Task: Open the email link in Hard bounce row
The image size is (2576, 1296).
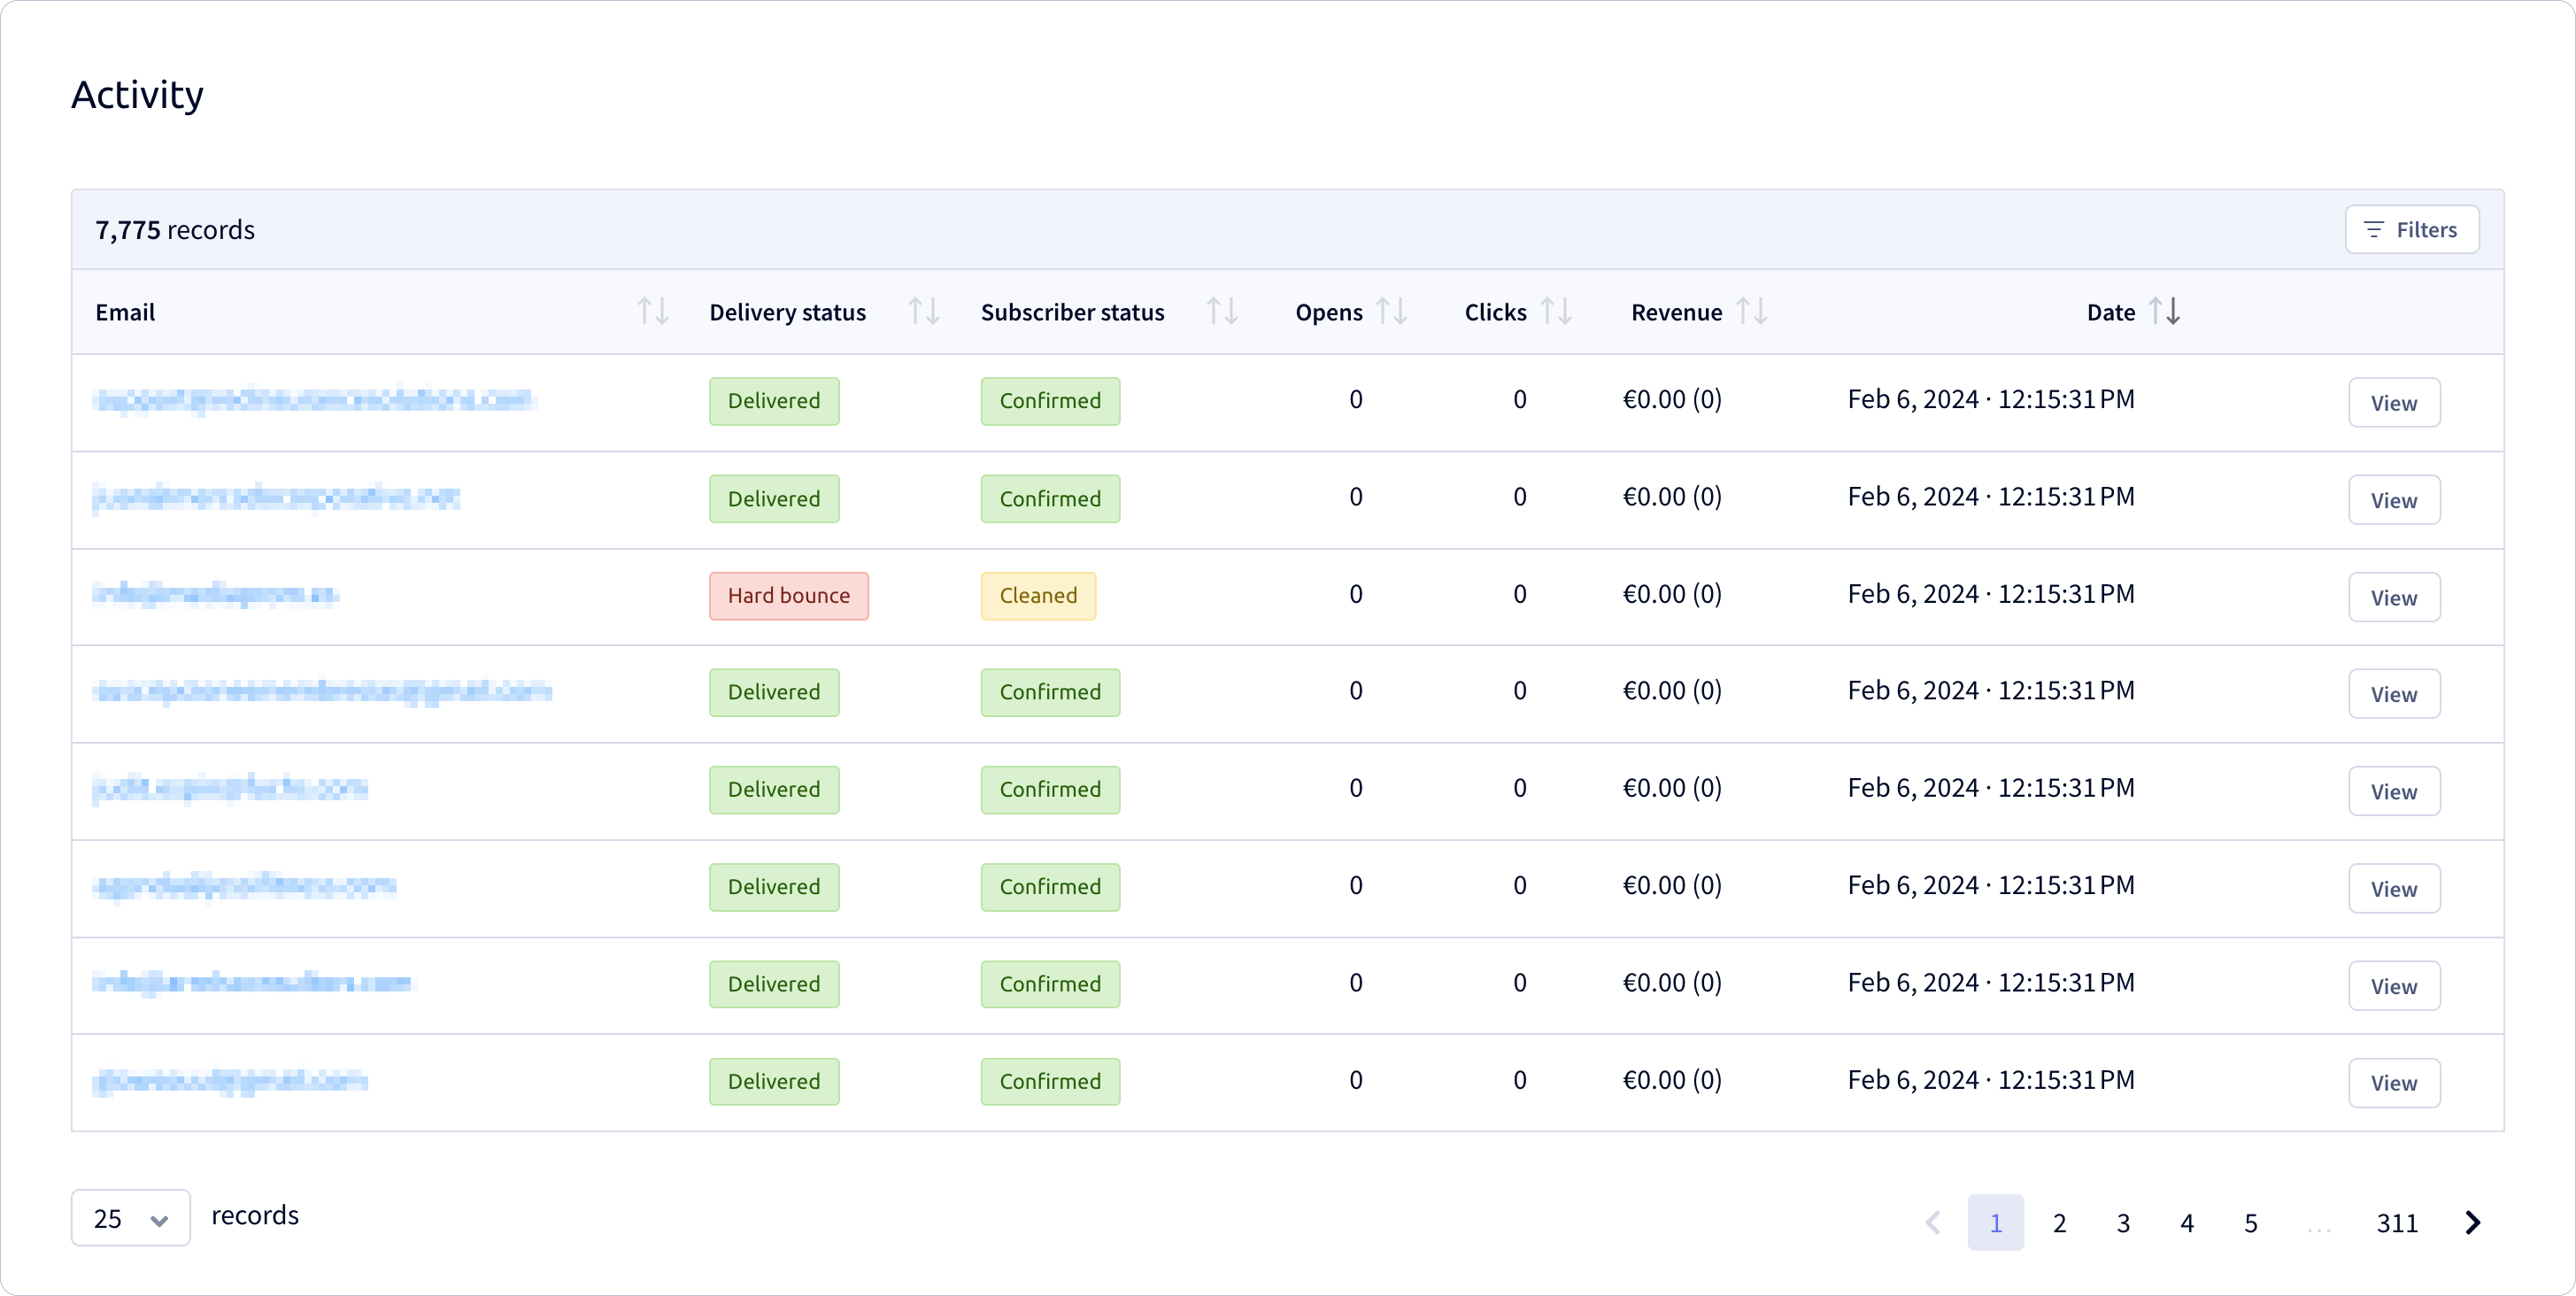Action: click(x=215, y=594)
